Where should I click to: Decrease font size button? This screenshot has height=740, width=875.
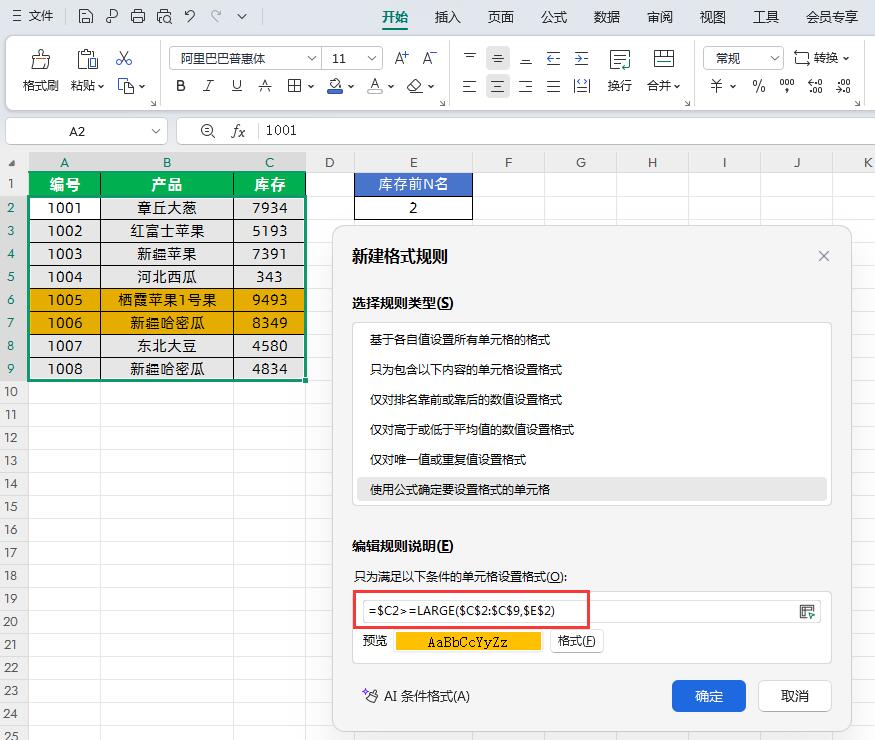coord(429,58)
